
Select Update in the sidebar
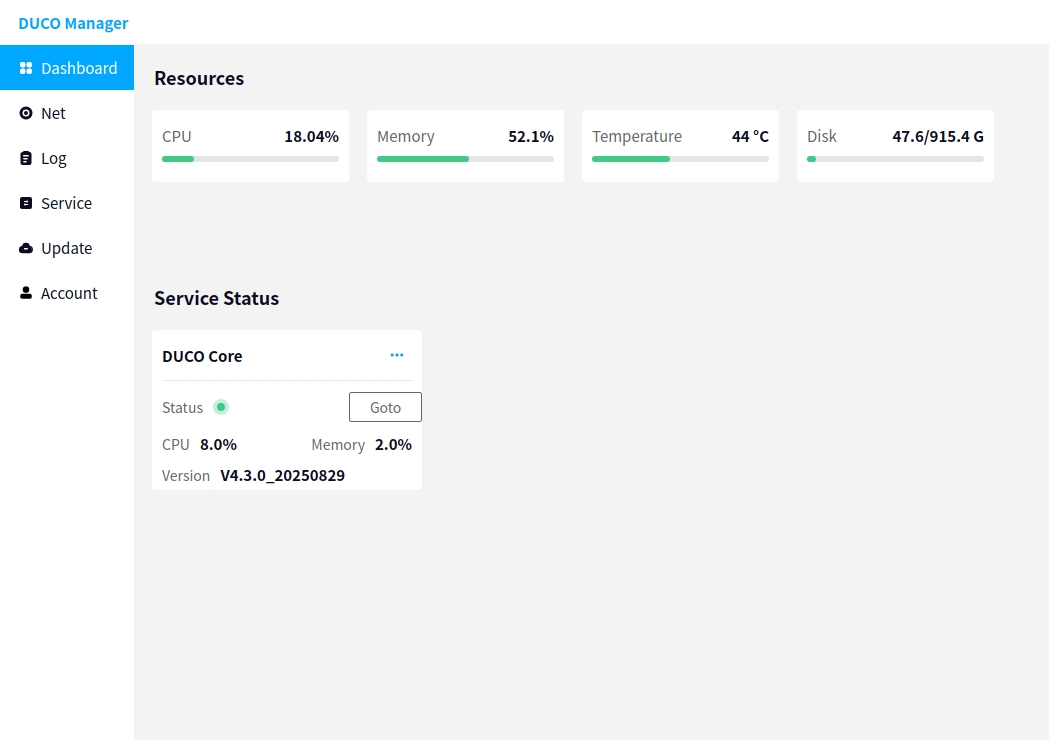pyautogui.click(x=66, y=248)
